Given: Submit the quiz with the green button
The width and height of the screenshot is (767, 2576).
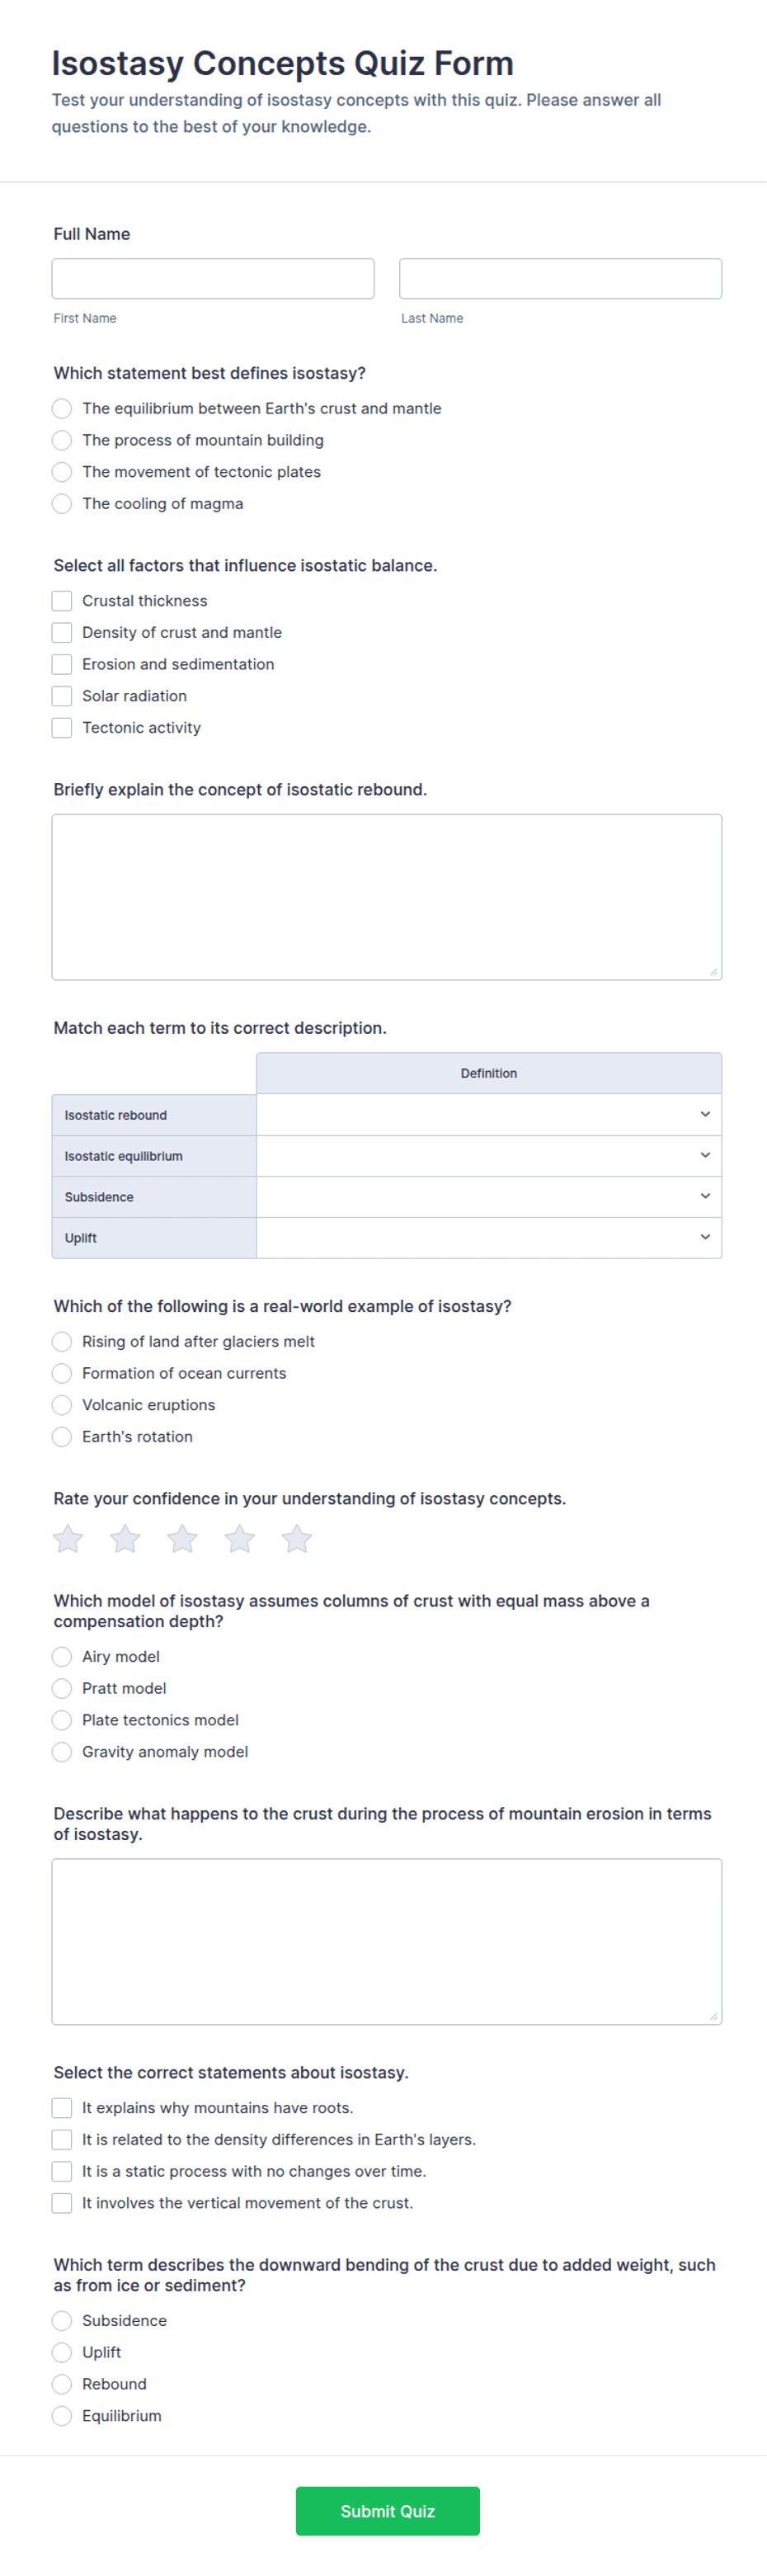Looking at the screenshot, I should coord(388,2511).
